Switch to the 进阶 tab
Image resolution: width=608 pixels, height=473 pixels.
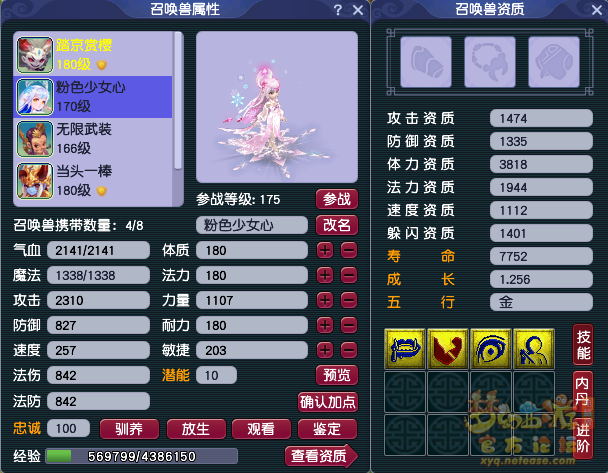point(583,438)
